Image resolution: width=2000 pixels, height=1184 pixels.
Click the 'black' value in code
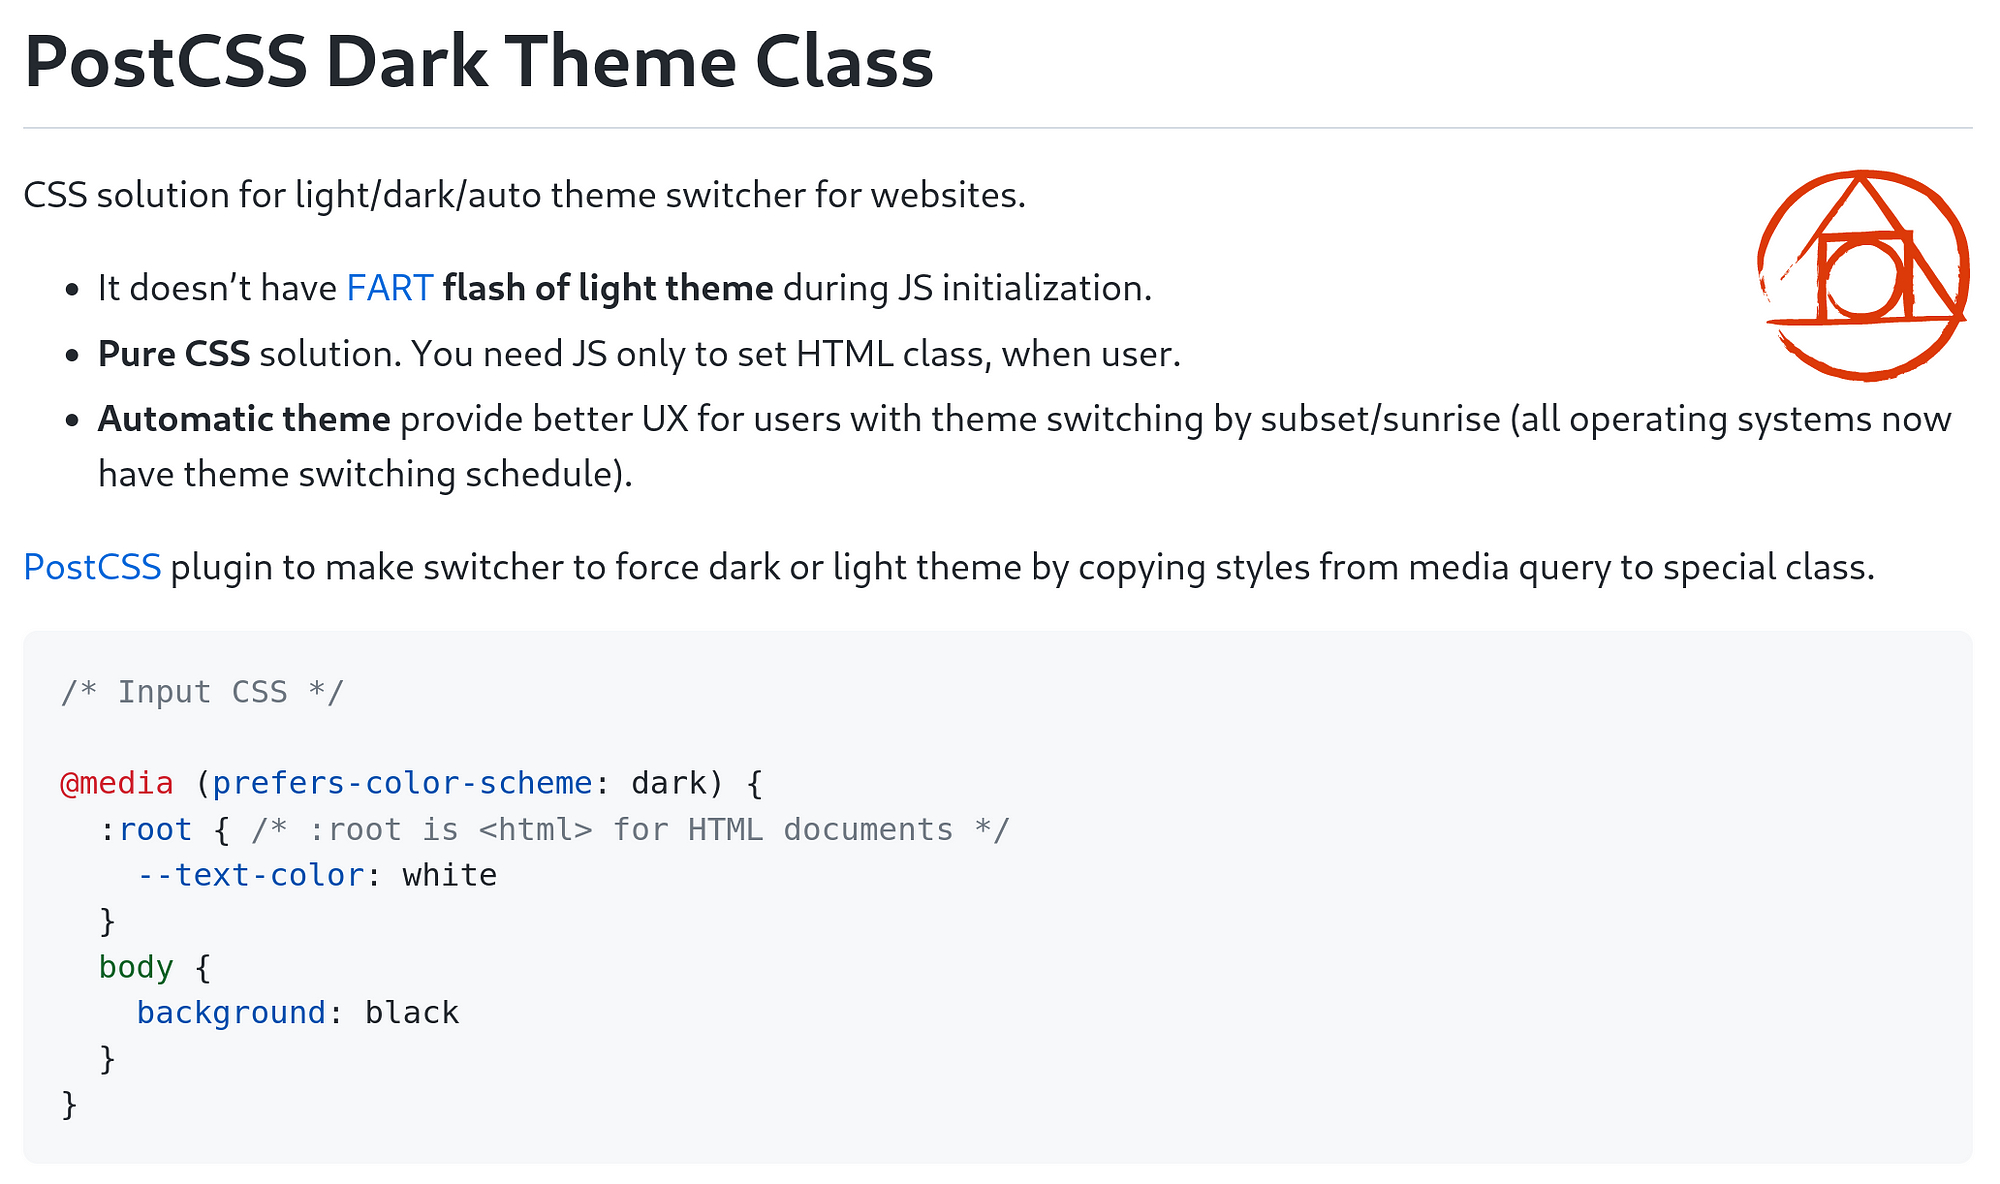tap(412, 1013)
